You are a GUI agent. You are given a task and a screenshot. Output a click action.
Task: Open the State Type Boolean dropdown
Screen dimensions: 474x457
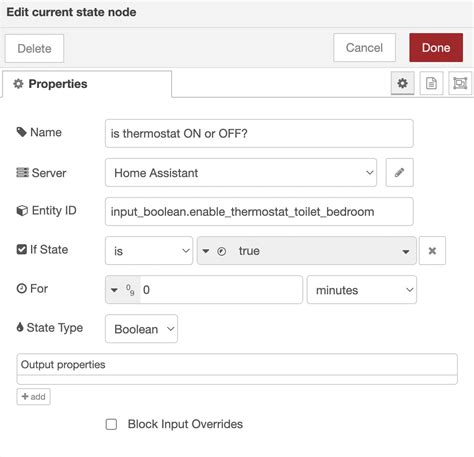coord(141,329)
